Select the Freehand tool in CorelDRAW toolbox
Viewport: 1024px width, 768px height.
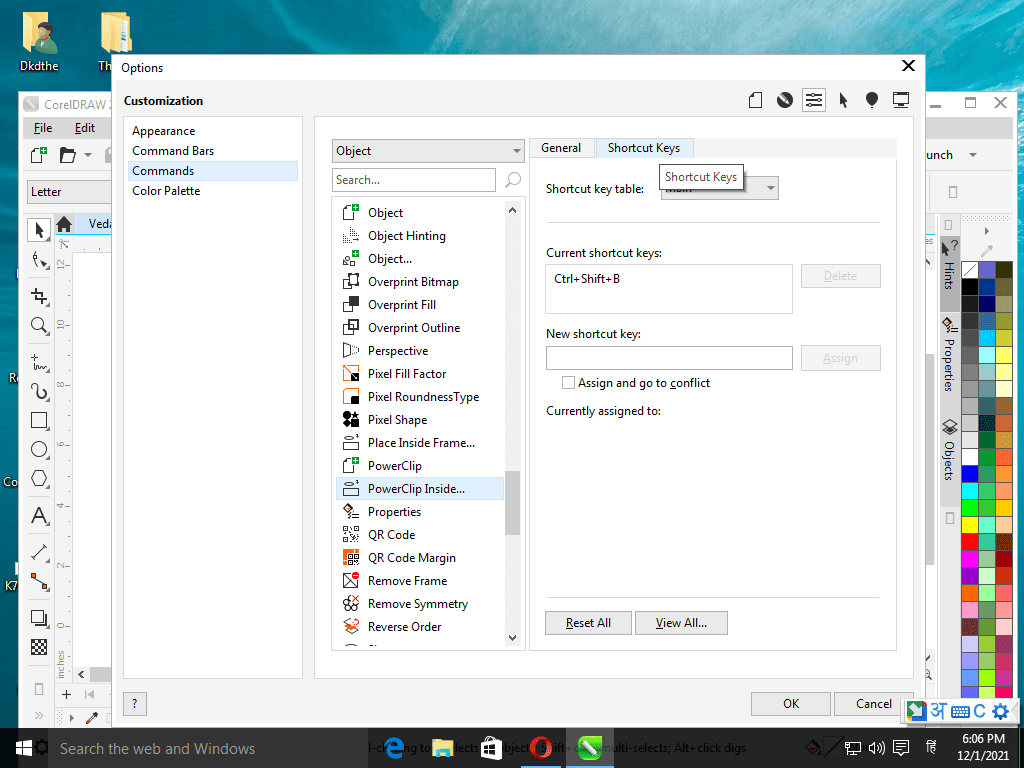point(39,361)
